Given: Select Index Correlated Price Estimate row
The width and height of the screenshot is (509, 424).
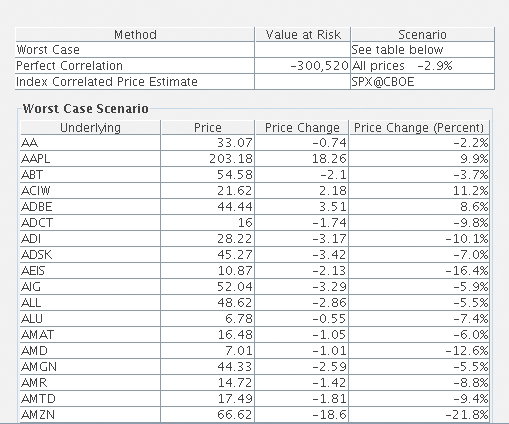Looking at the screenshot, I should (255, 82).
